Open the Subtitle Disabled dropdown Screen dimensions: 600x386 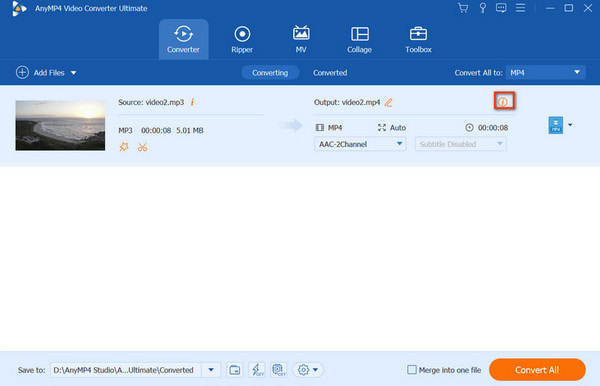coord(461,144)
